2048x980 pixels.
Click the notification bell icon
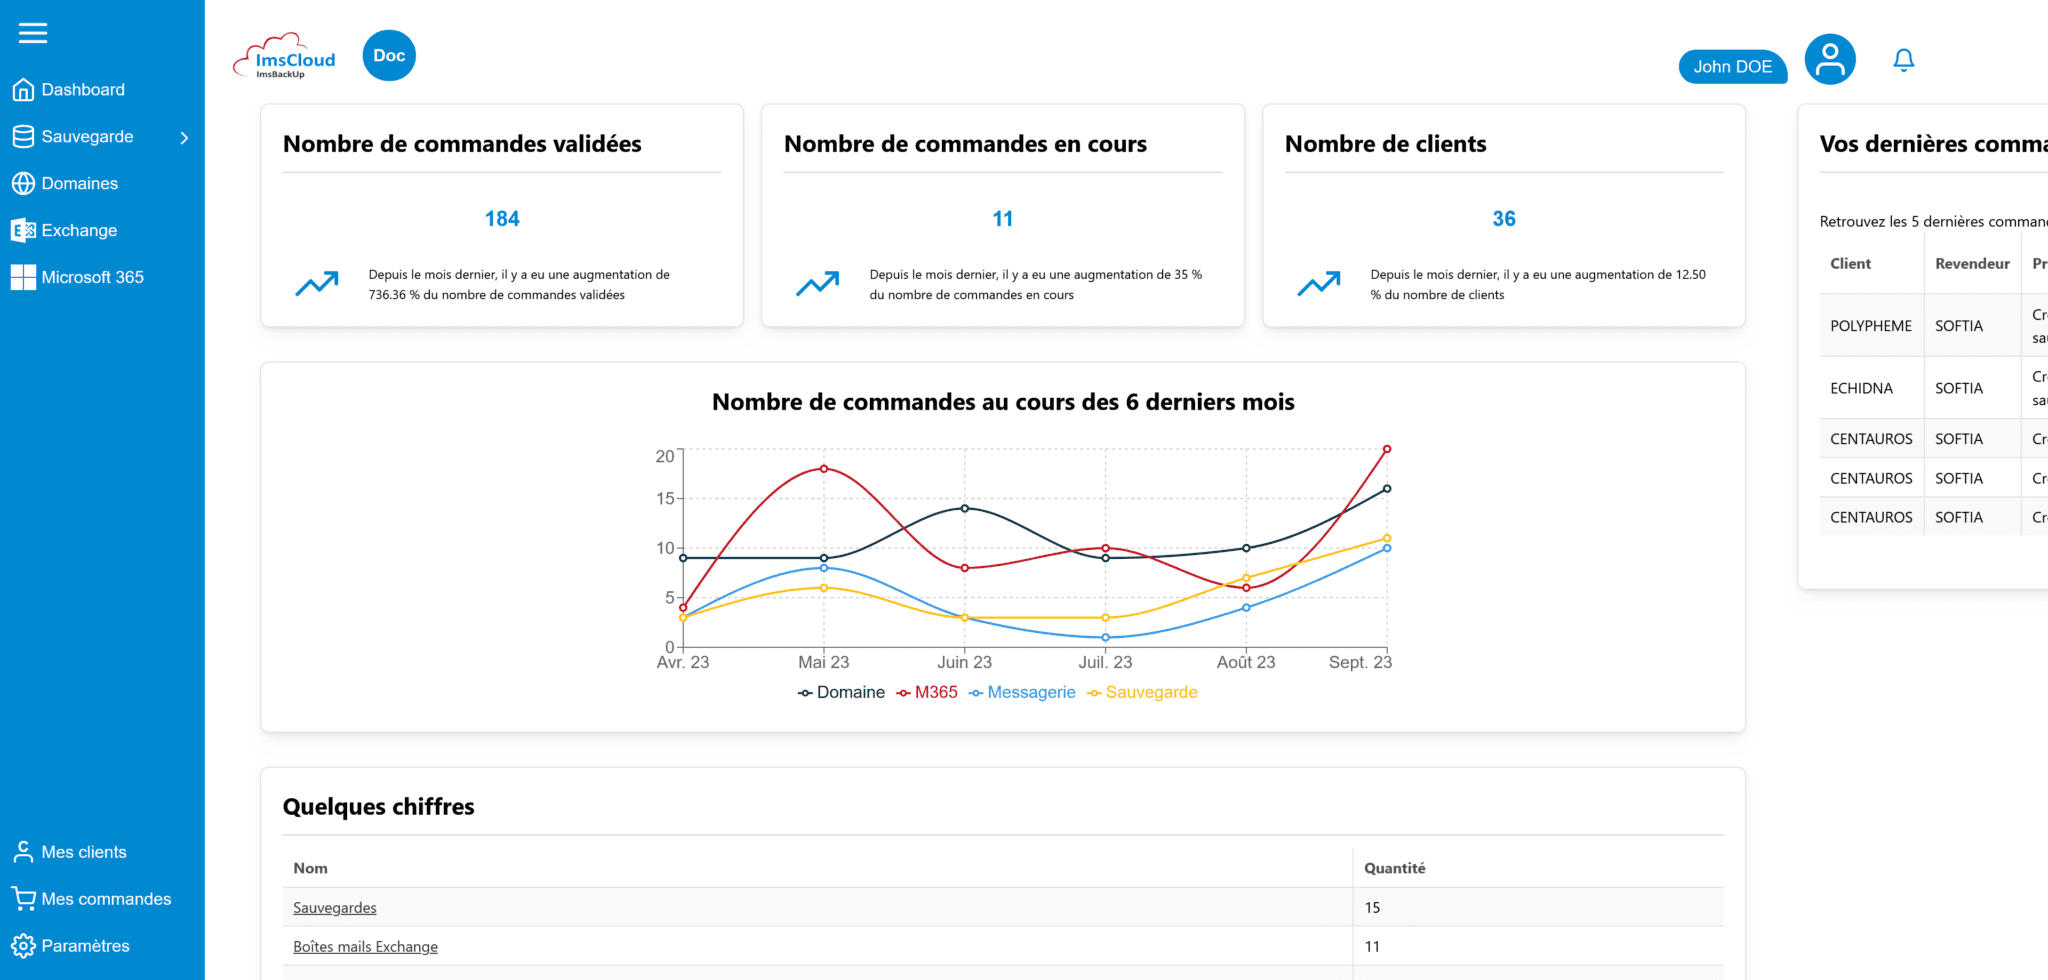point(1903,60)
